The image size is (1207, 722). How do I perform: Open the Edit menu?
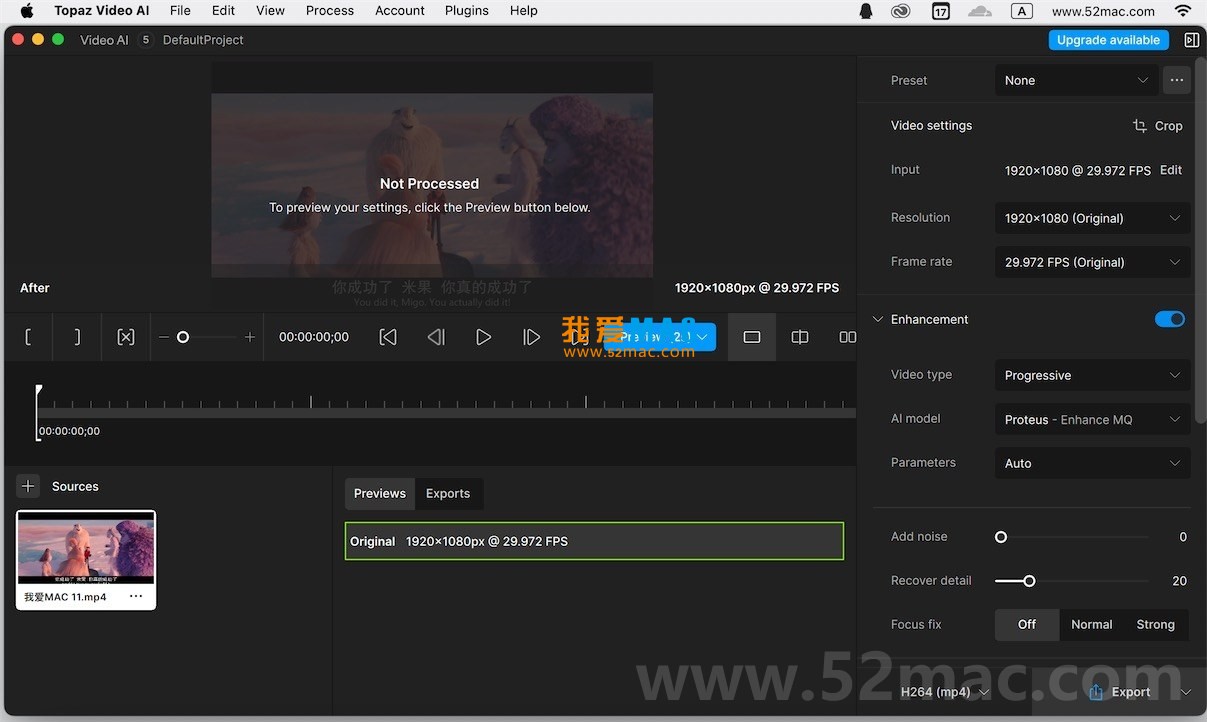click(223, 11)
